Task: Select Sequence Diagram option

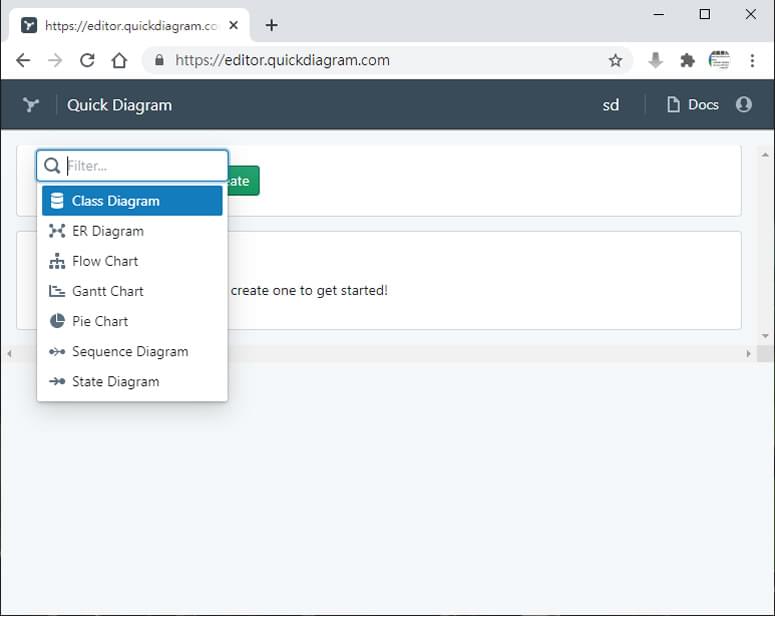Action: 132,352
